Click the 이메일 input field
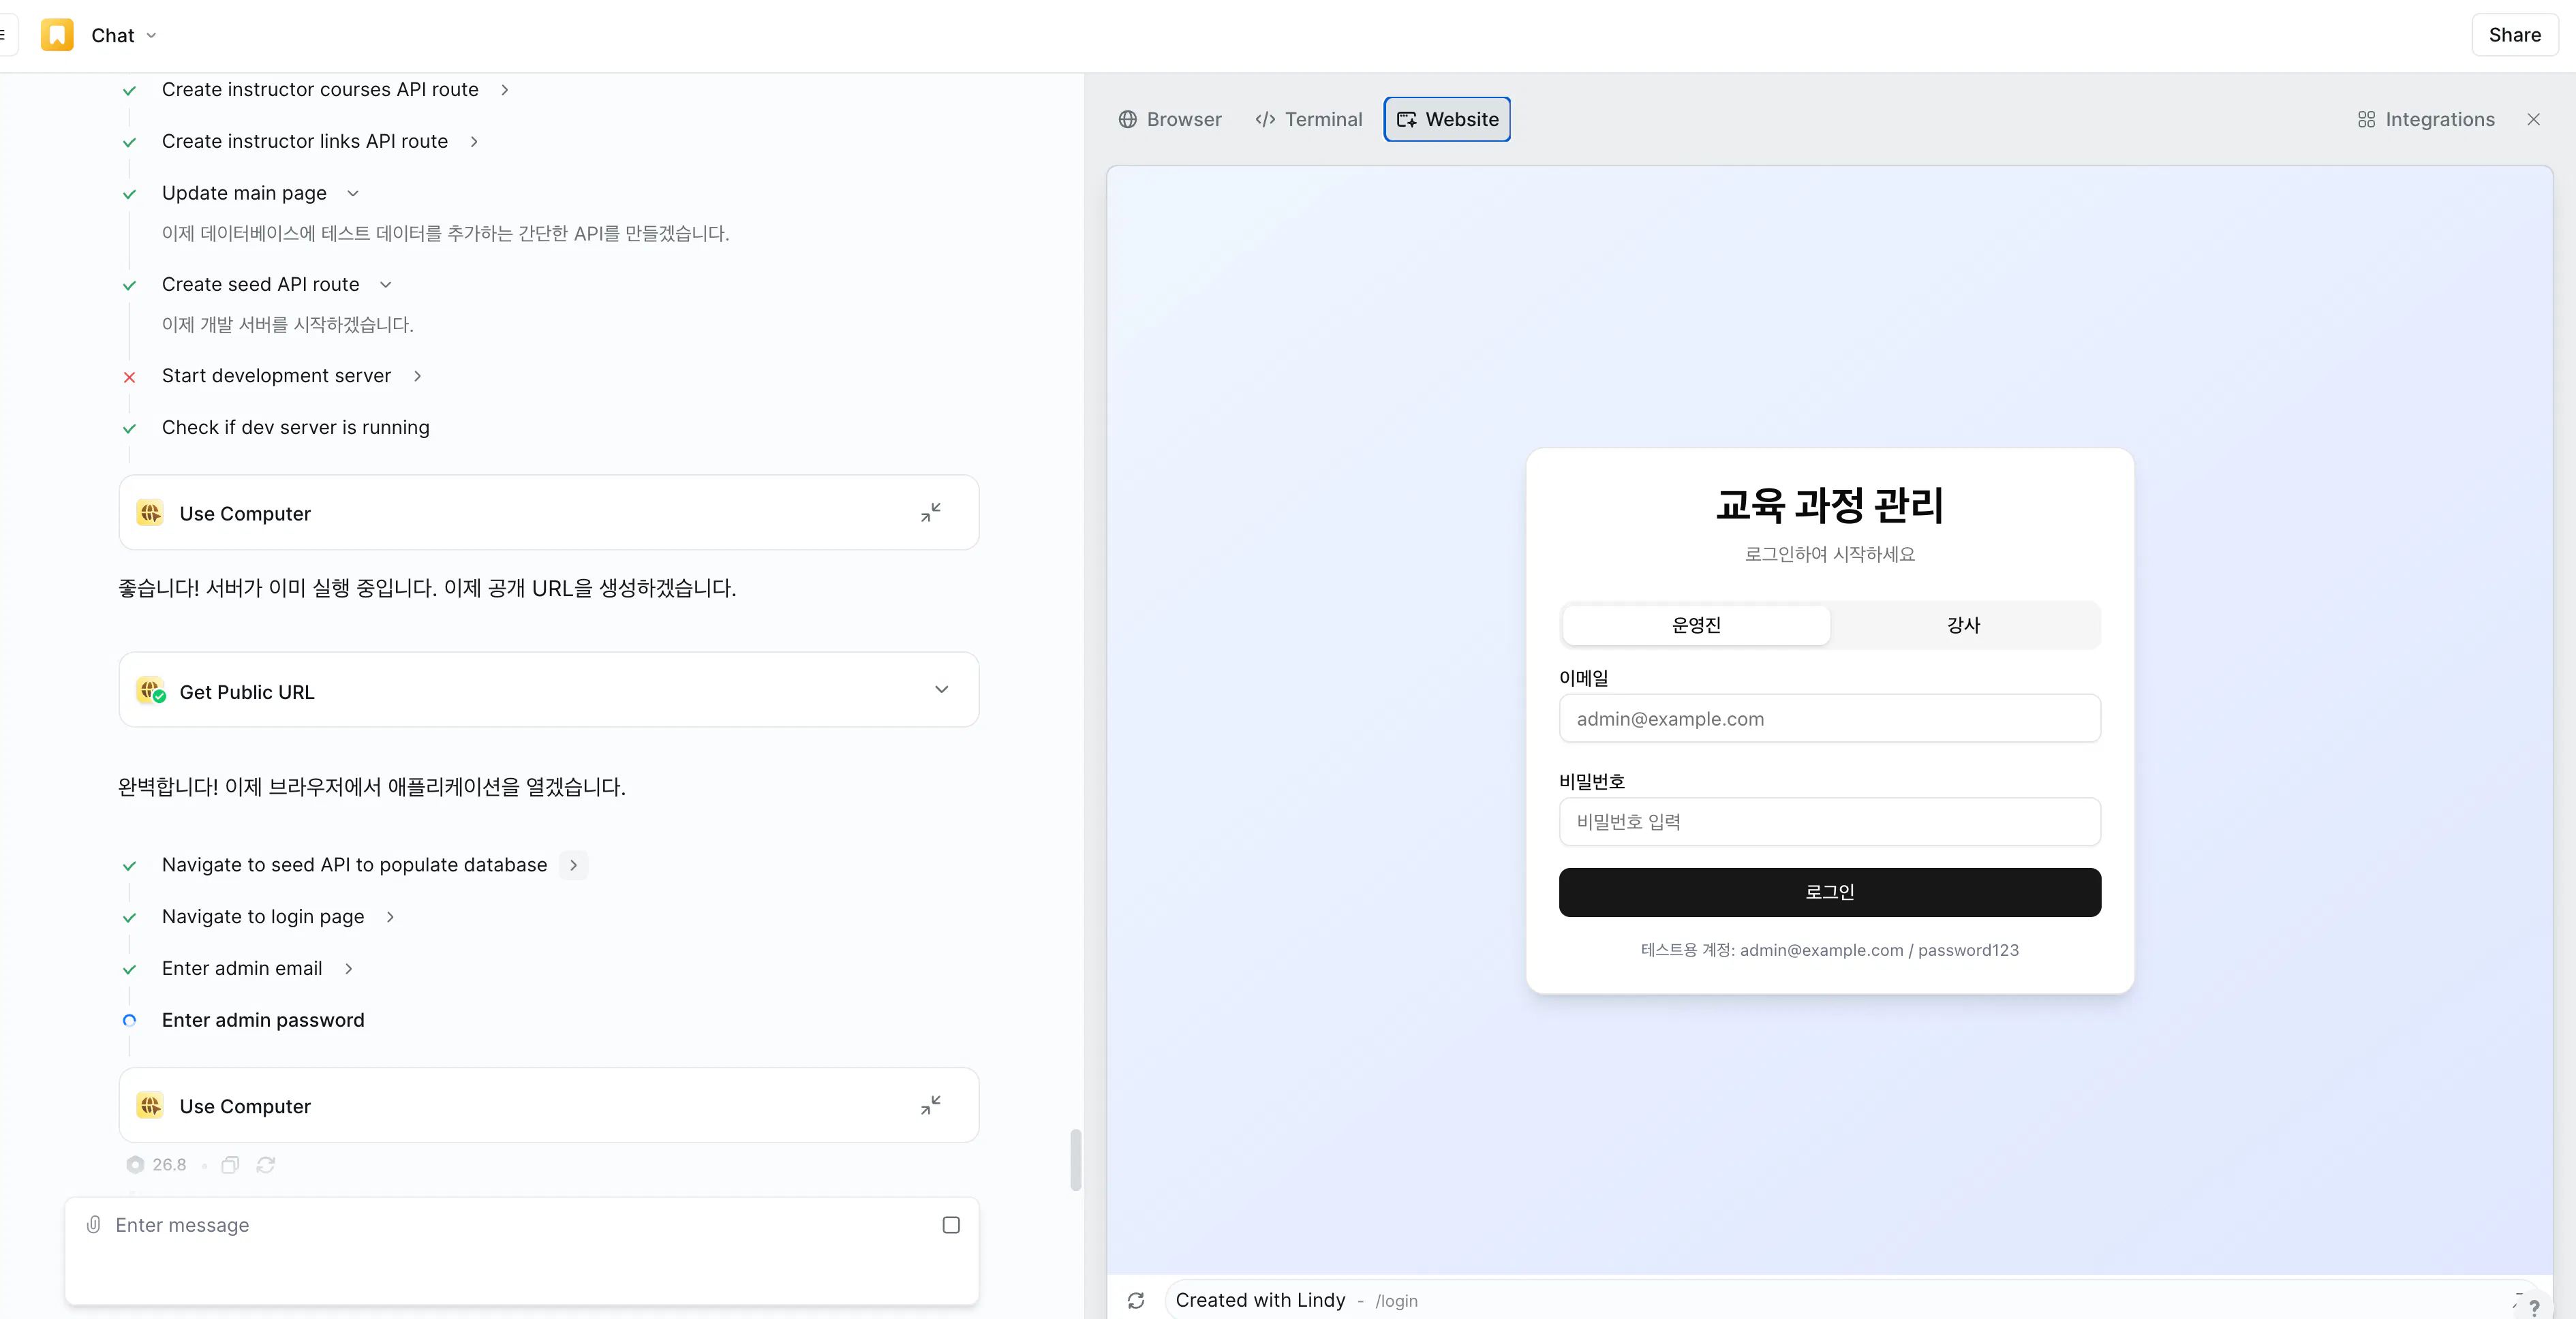 click(x=1829, y=718)
